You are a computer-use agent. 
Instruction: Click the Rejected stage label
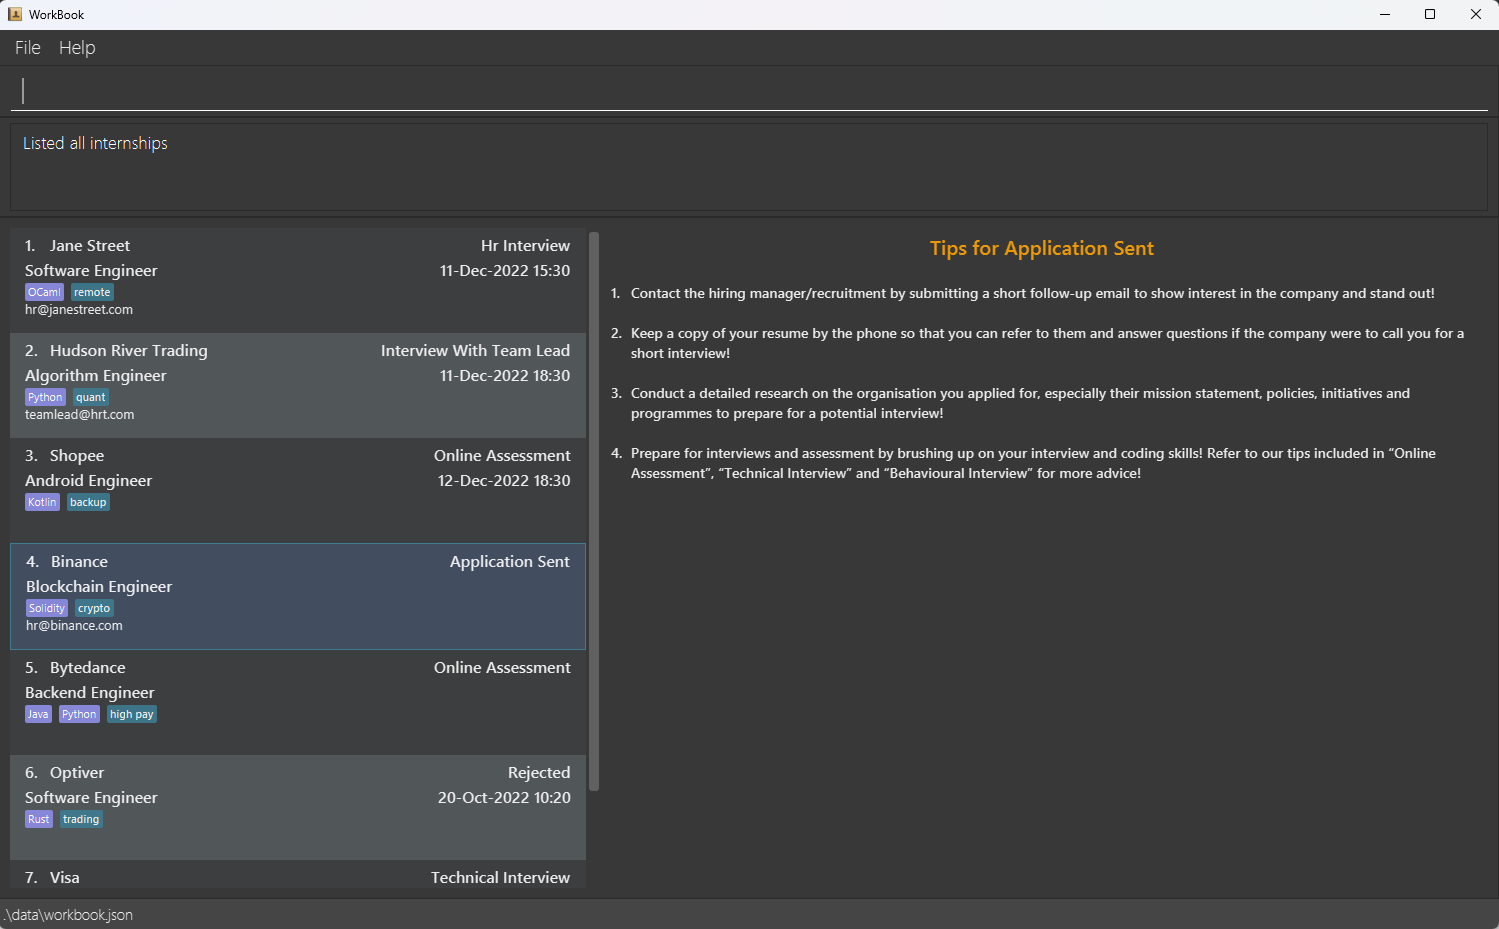539,773
